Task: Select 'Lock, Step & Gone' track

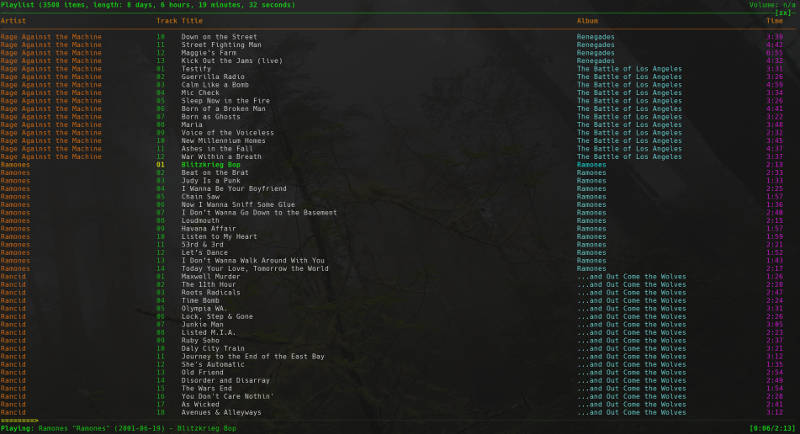Action: coord(217,316)
